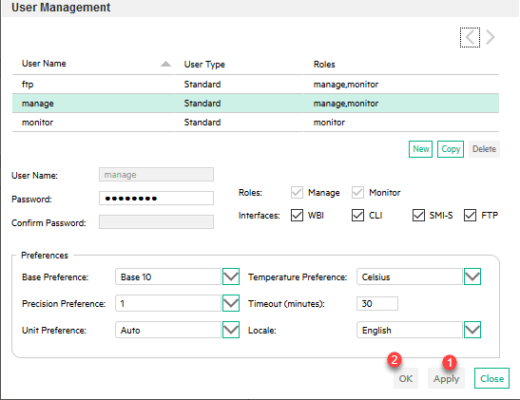The image size is (520, 400).
Task: Click the Apply button
Action: pos(446,378)
